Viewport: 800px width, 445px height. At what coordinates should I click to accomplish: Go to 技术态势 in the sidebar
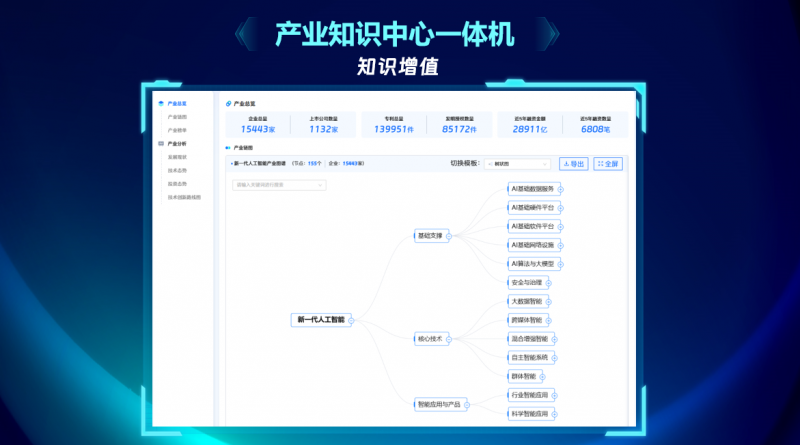tap(177, 170)
